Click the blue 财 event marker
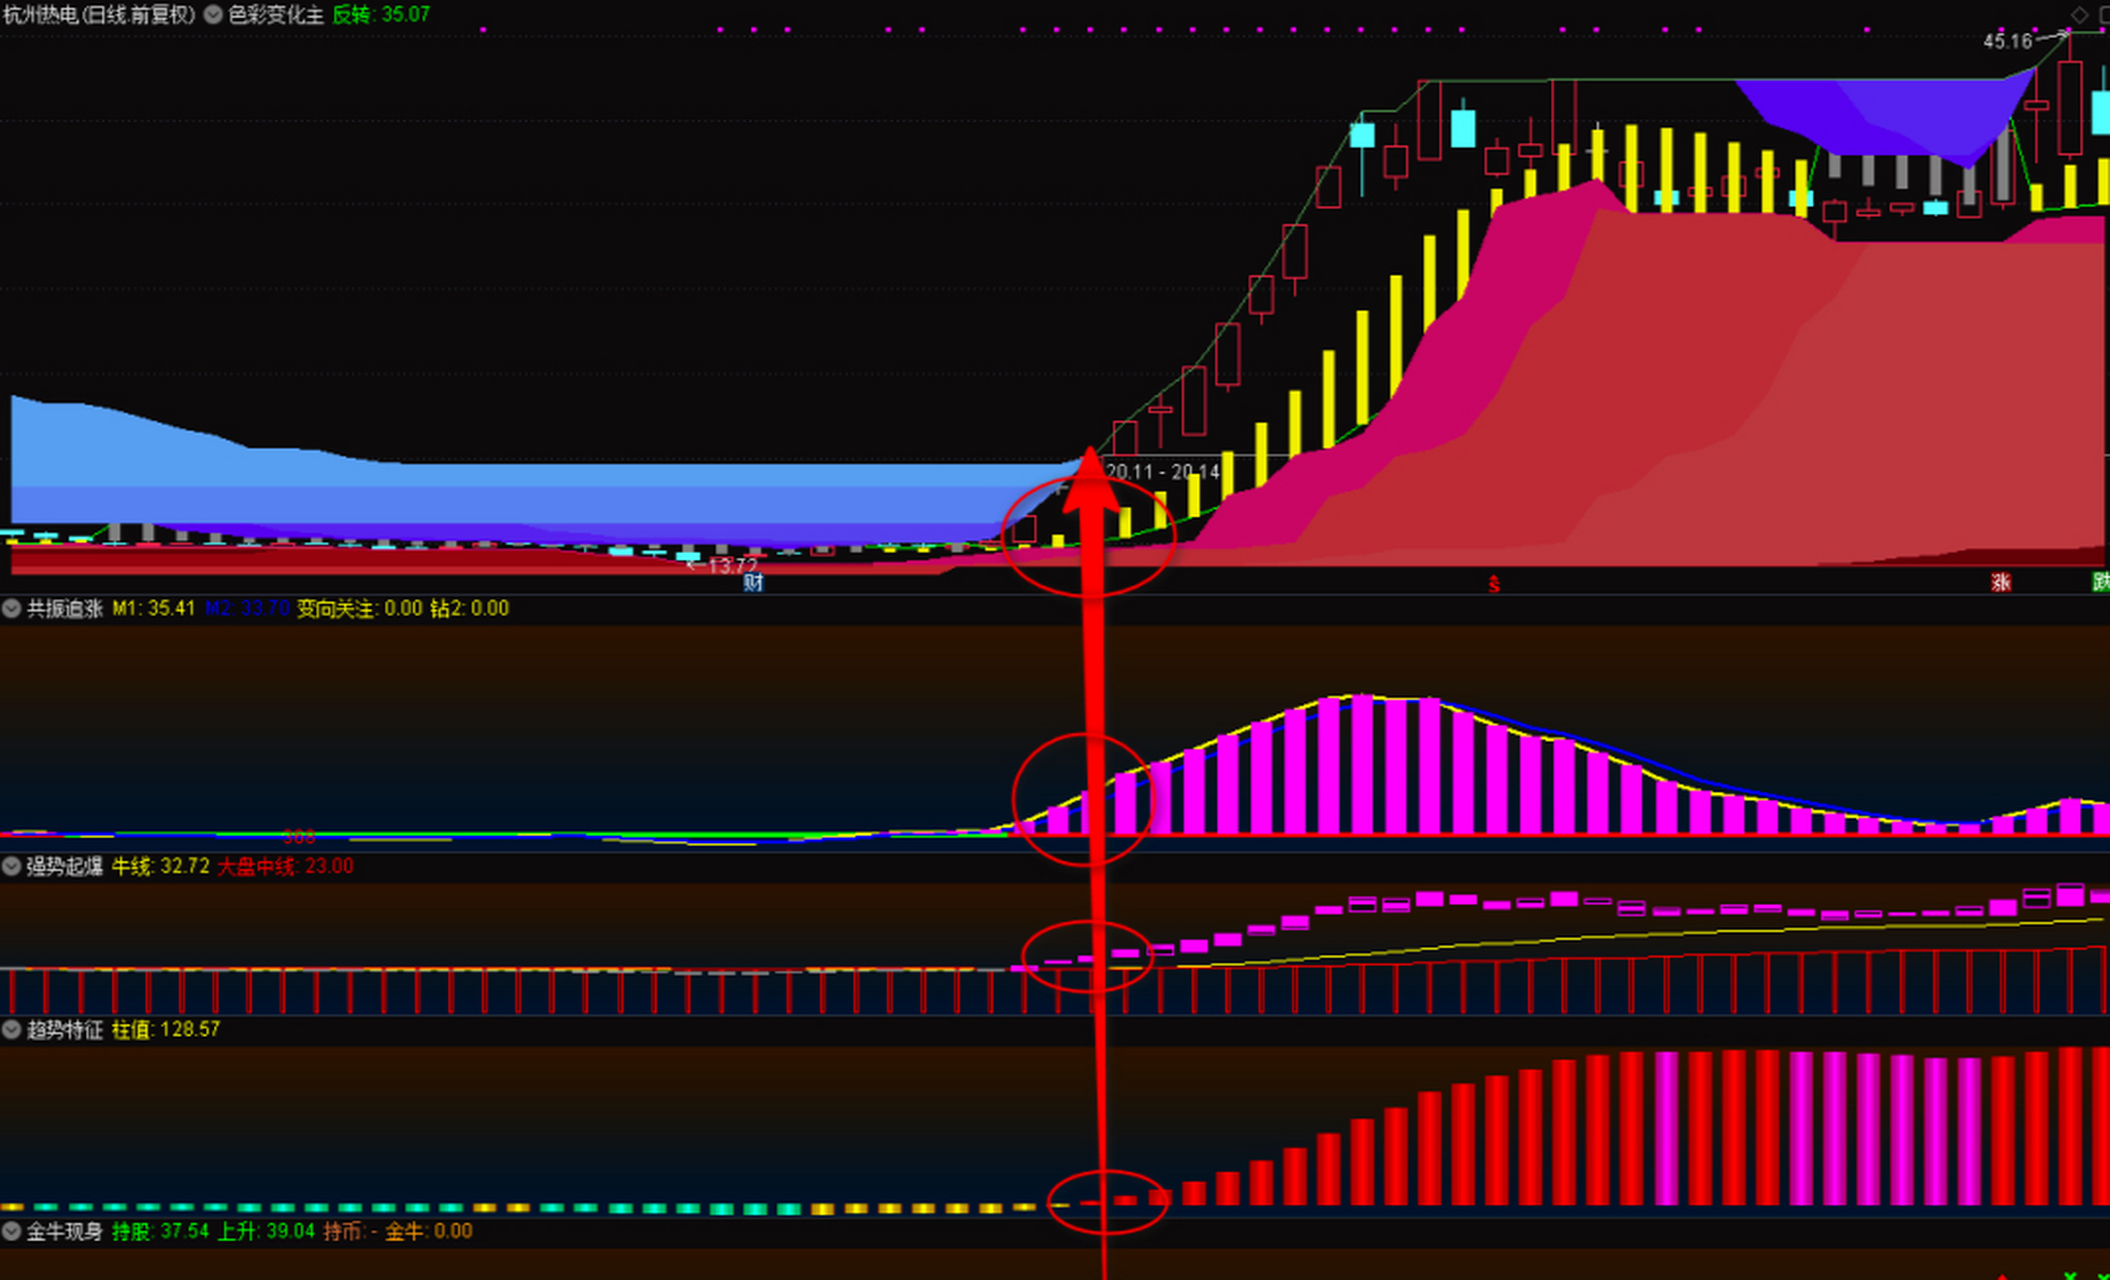The image size is (2110, 1280). [x=753, y=582]
